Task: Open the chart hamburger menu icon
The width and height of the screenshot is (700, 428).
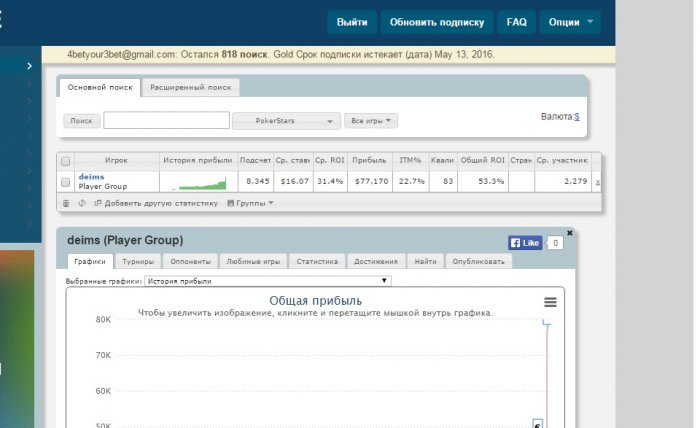Action: pyautogui.click(x=550, y=302)
